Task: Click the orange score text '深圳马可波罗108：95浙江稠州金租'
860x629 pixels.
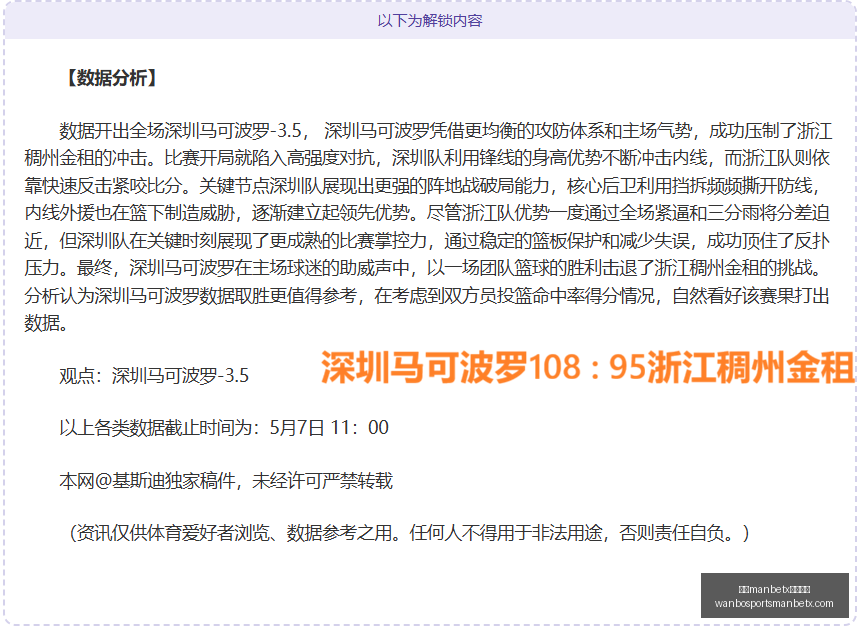Action: pos(587,367)
